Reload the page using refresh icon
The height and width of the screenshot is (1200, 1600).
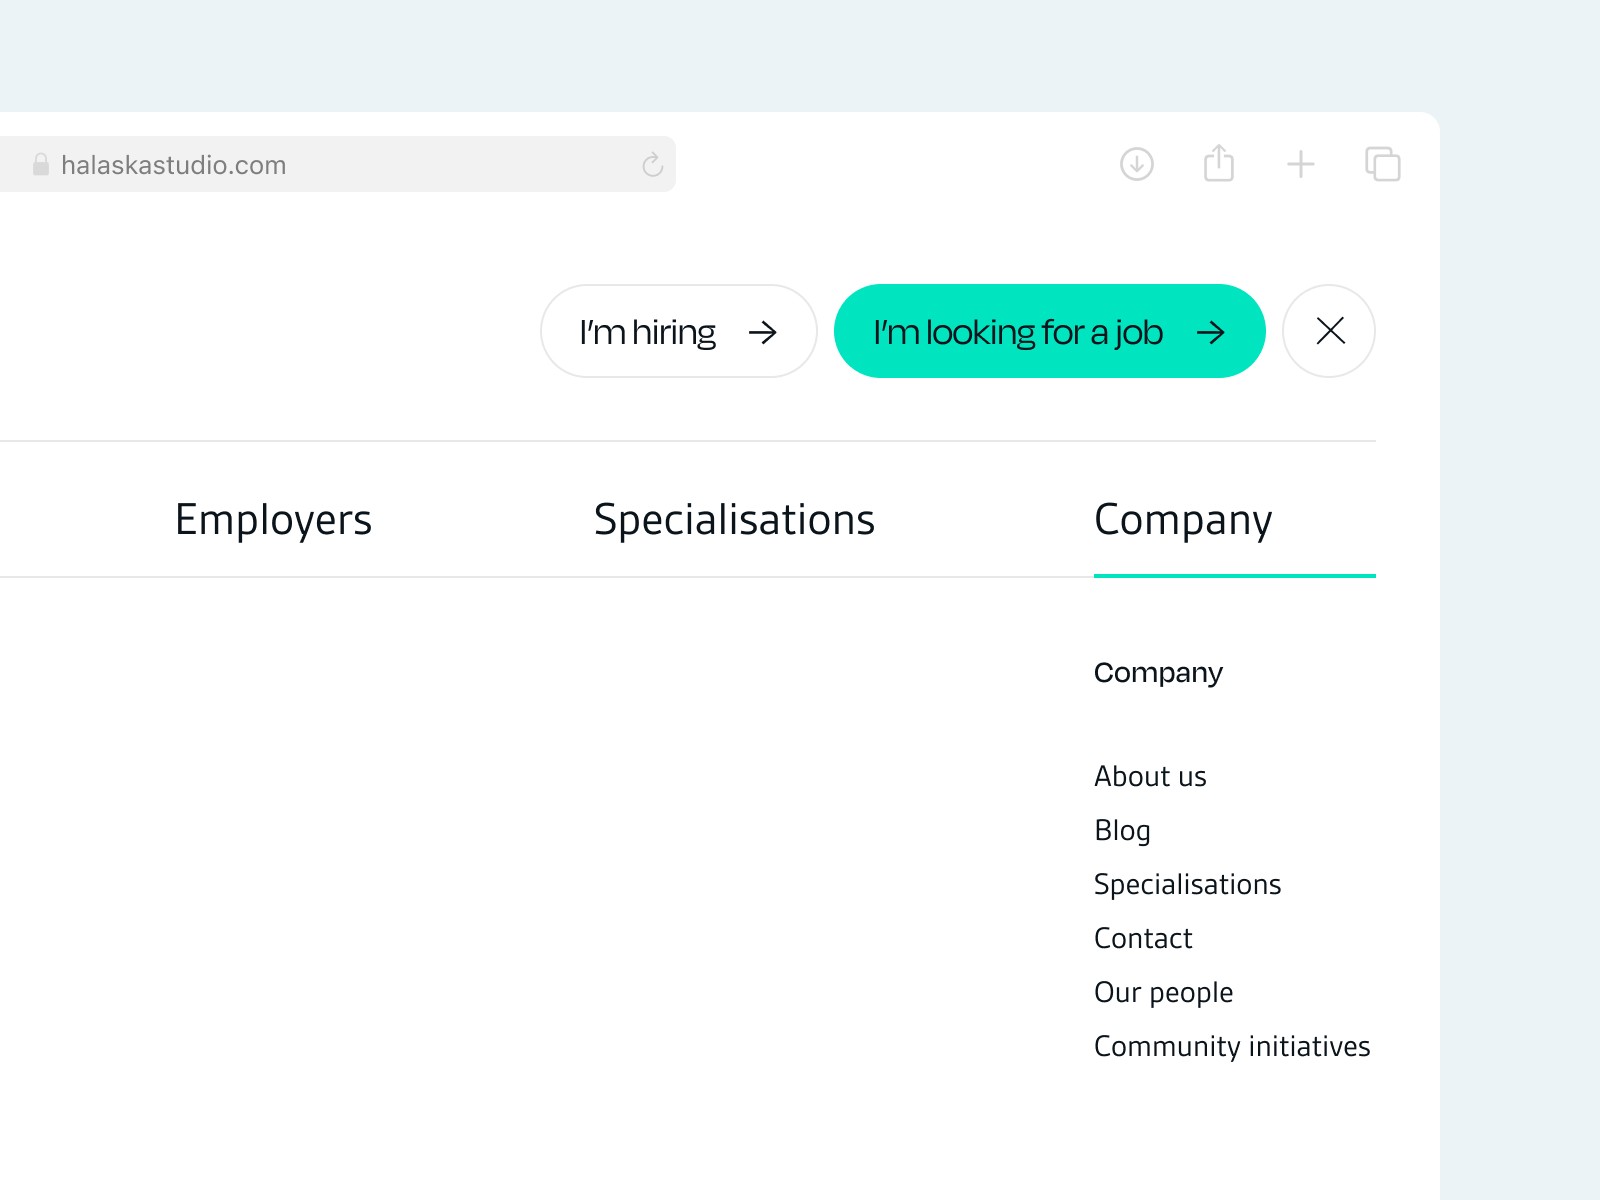pos(653,165)
